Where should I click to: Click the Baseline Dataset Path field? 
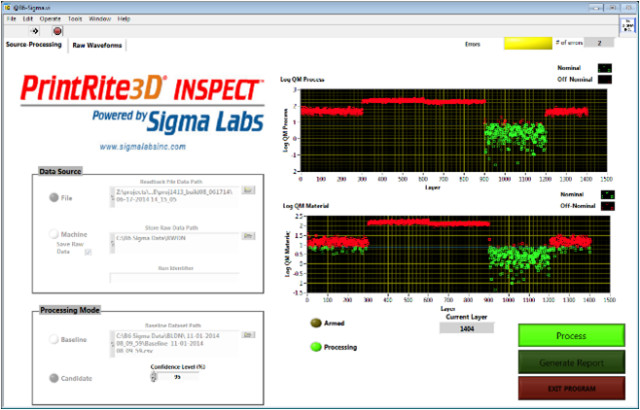click(177, 344)
